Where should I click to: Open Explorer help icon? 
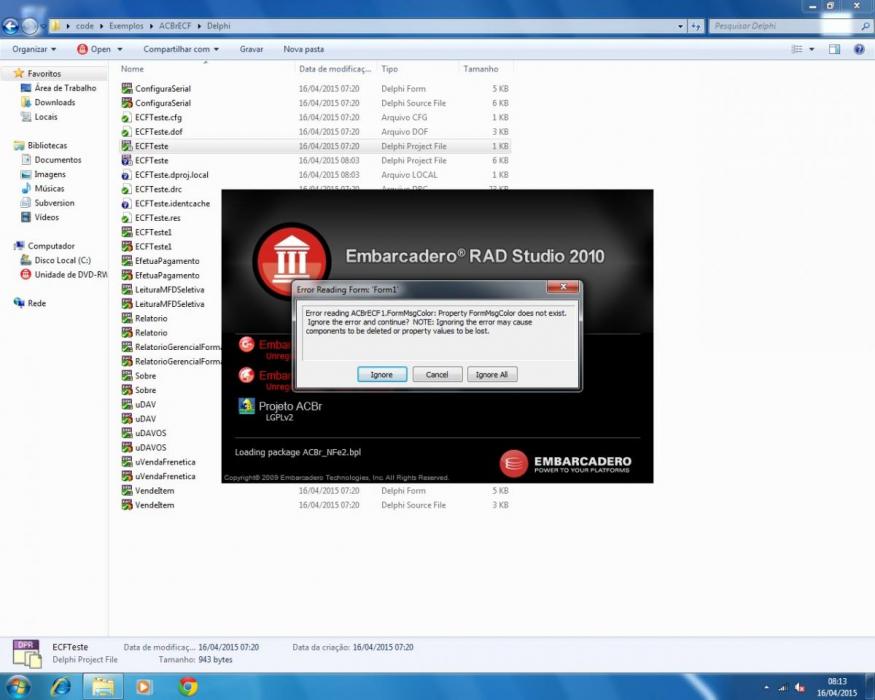click(x=859, y=49)
